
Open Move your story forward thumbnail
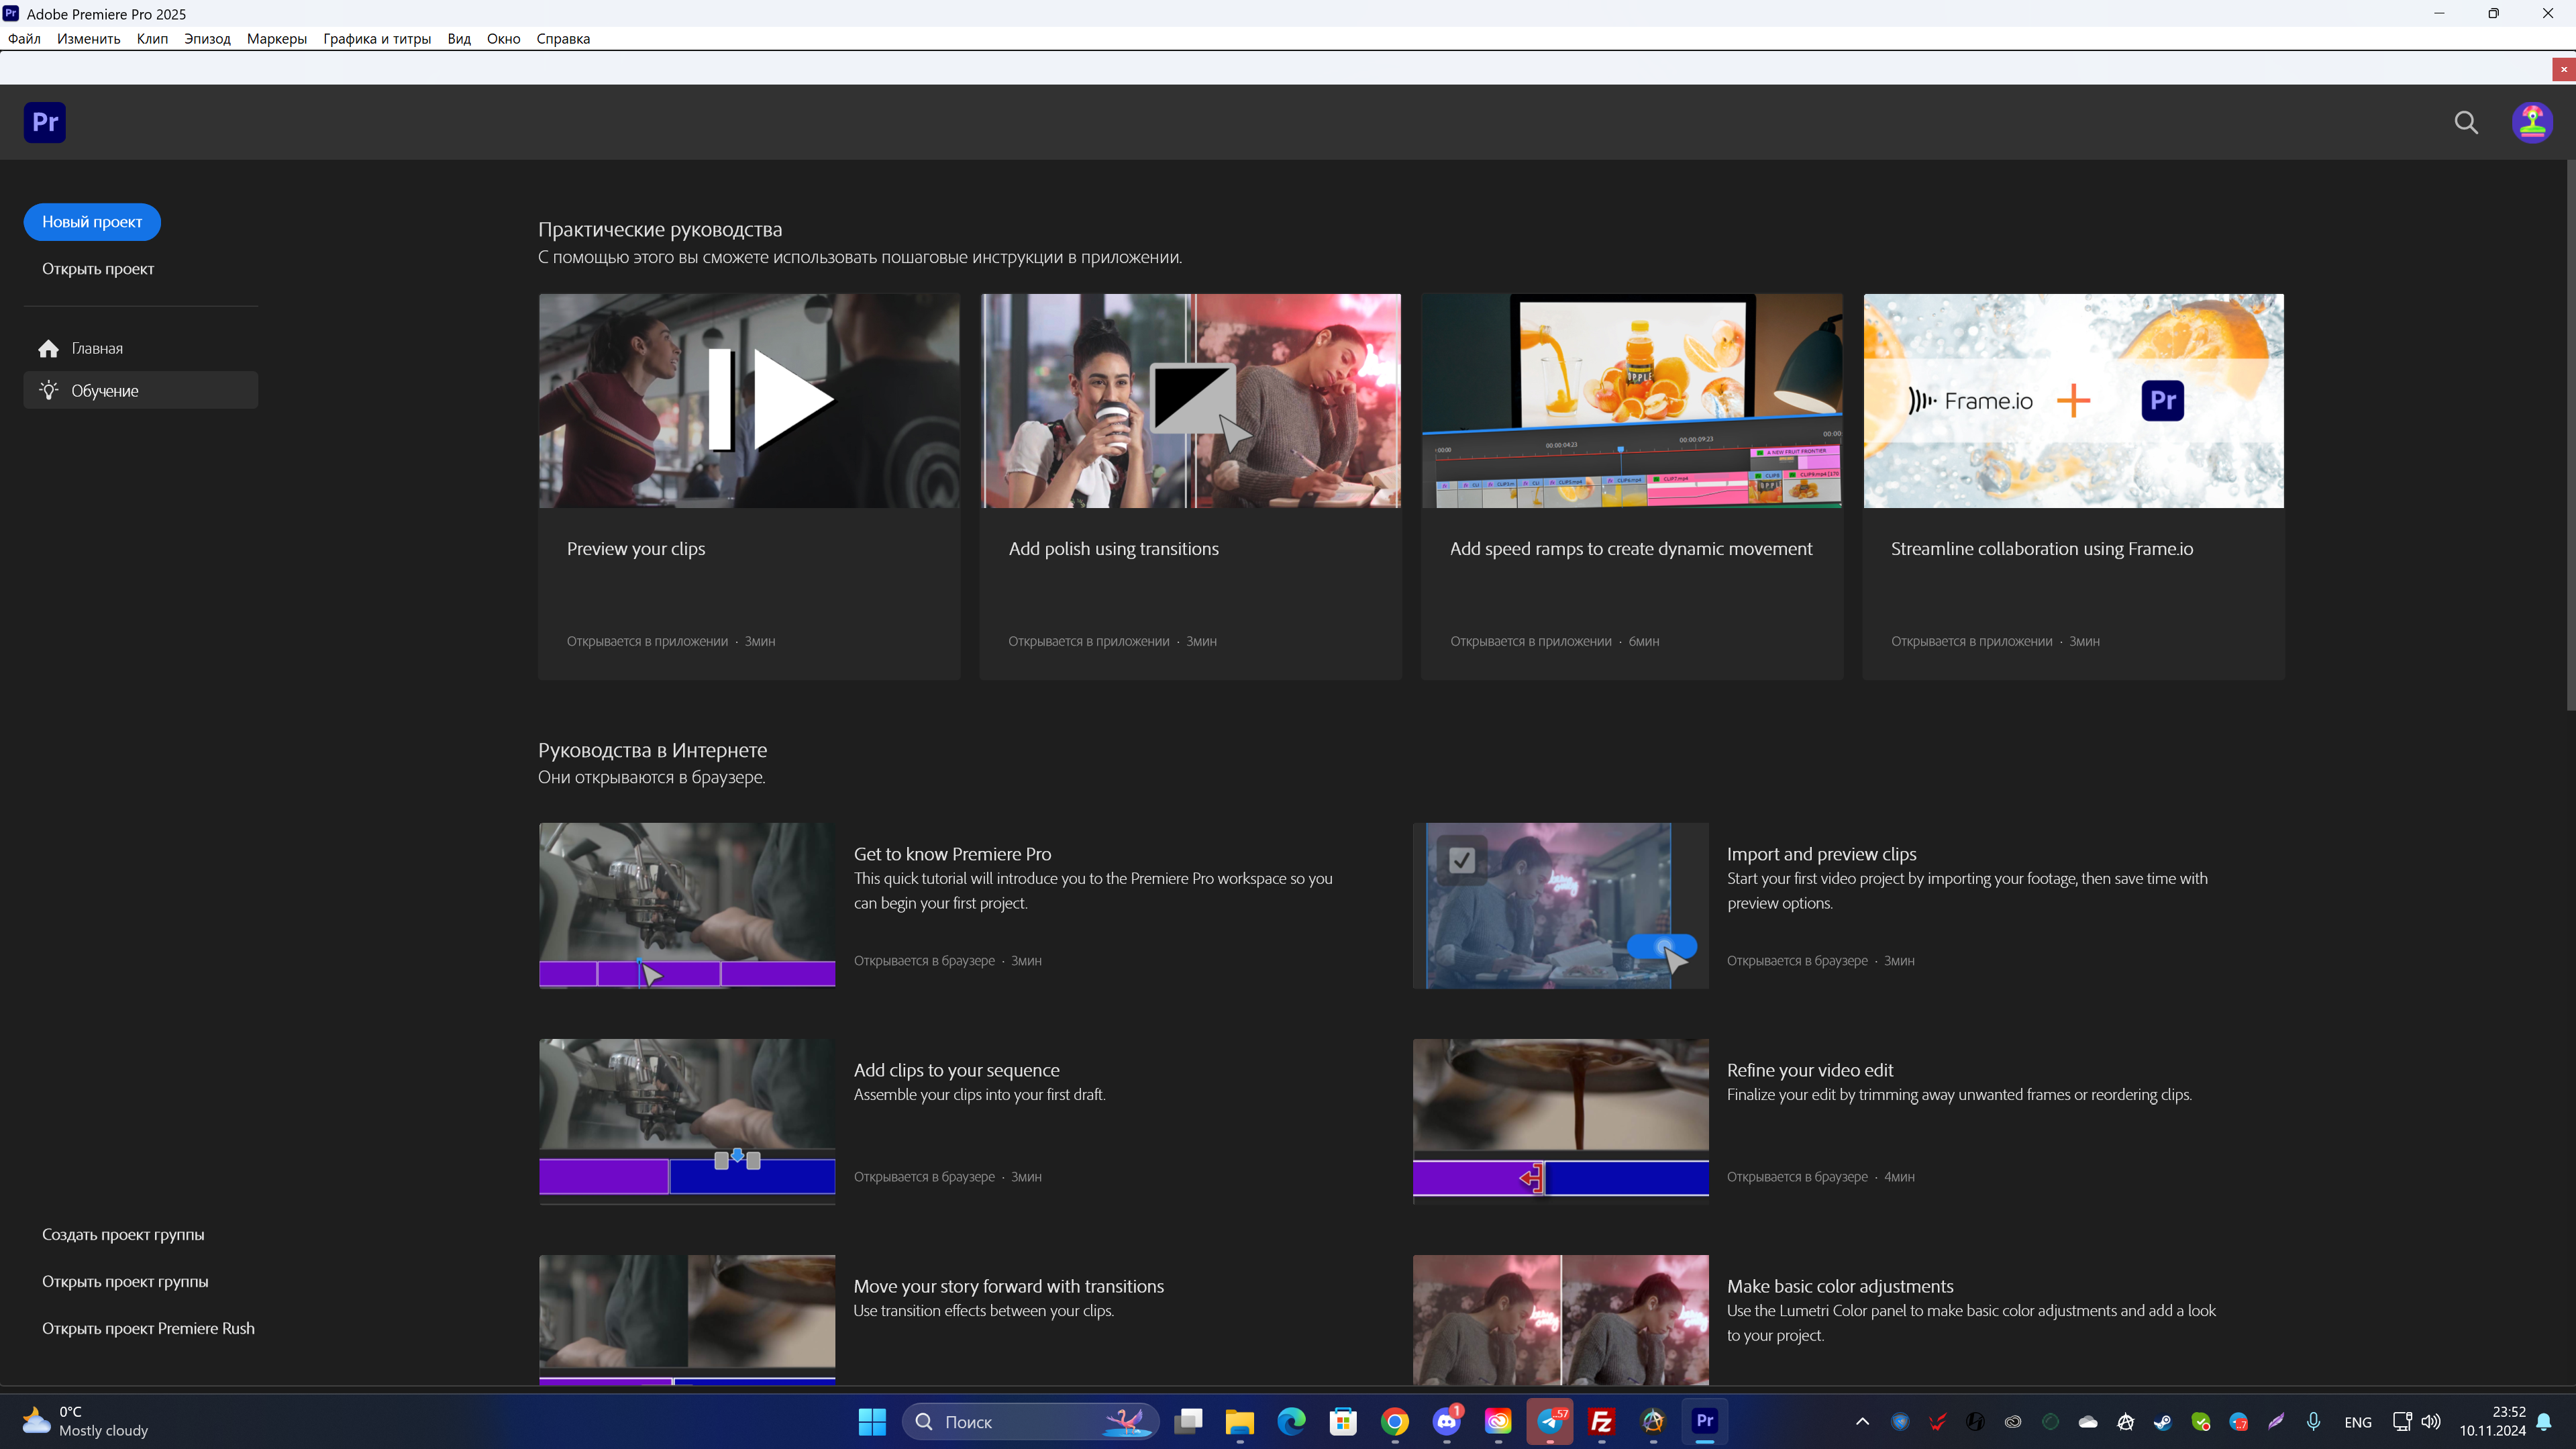[x=687, y=1320]
